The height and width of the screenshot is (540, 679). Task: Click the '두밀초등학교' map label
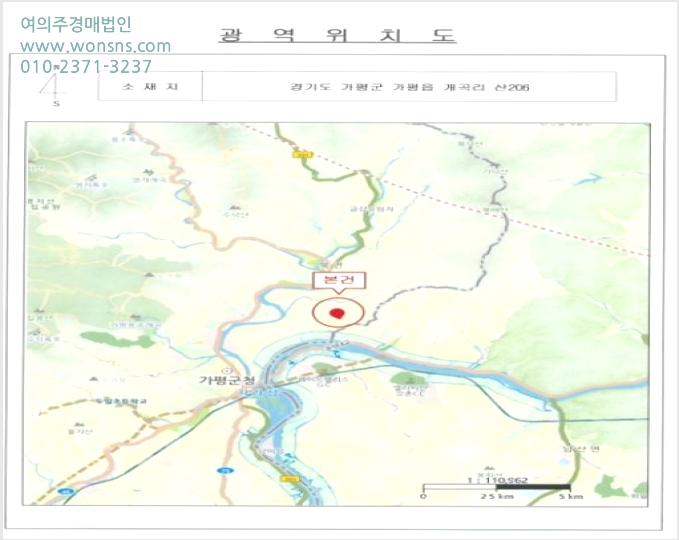121,401
